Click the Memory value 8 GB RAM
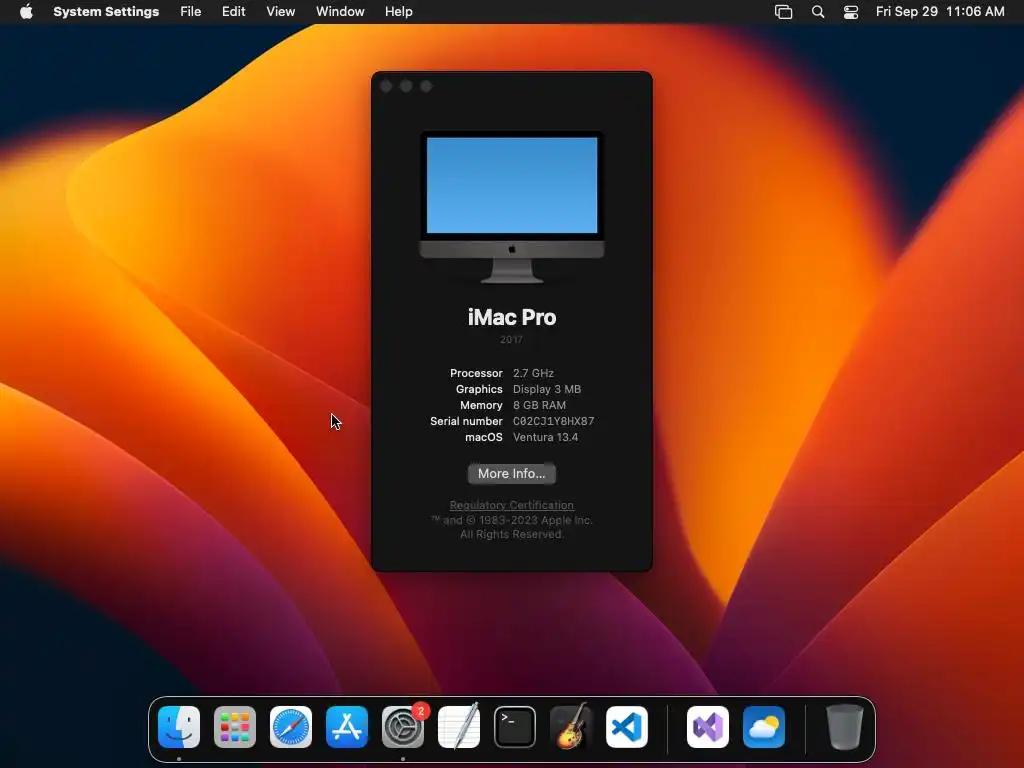Screen dimensions: 1024x768 point(539,405)
